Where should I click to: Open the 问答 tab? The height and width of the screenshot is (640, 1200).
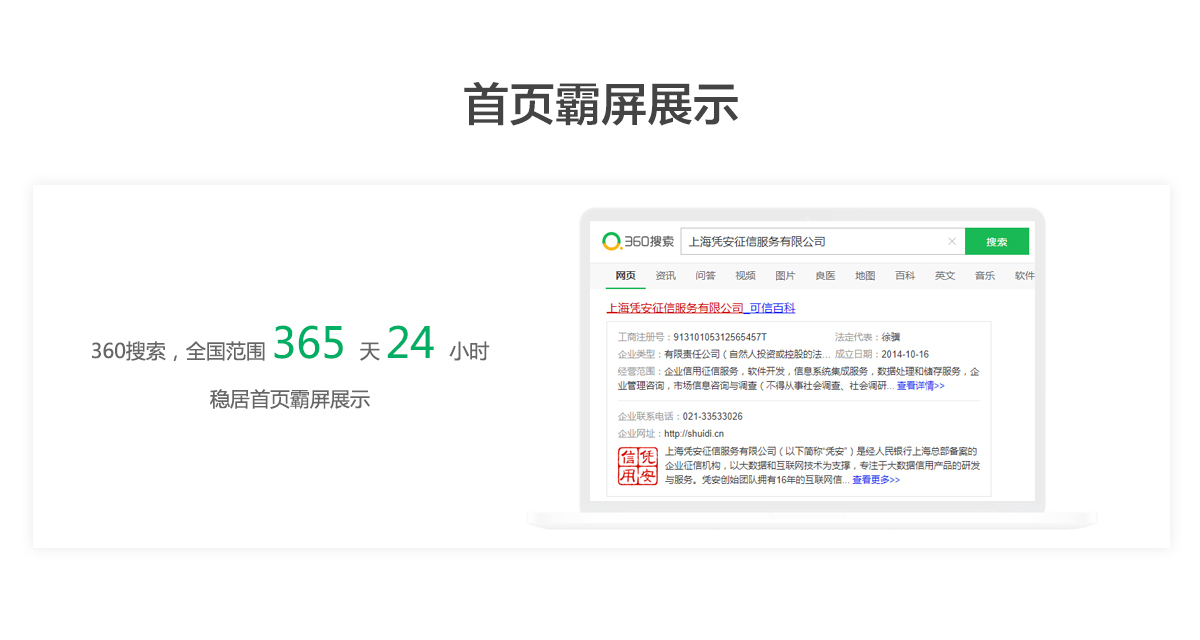705,276
